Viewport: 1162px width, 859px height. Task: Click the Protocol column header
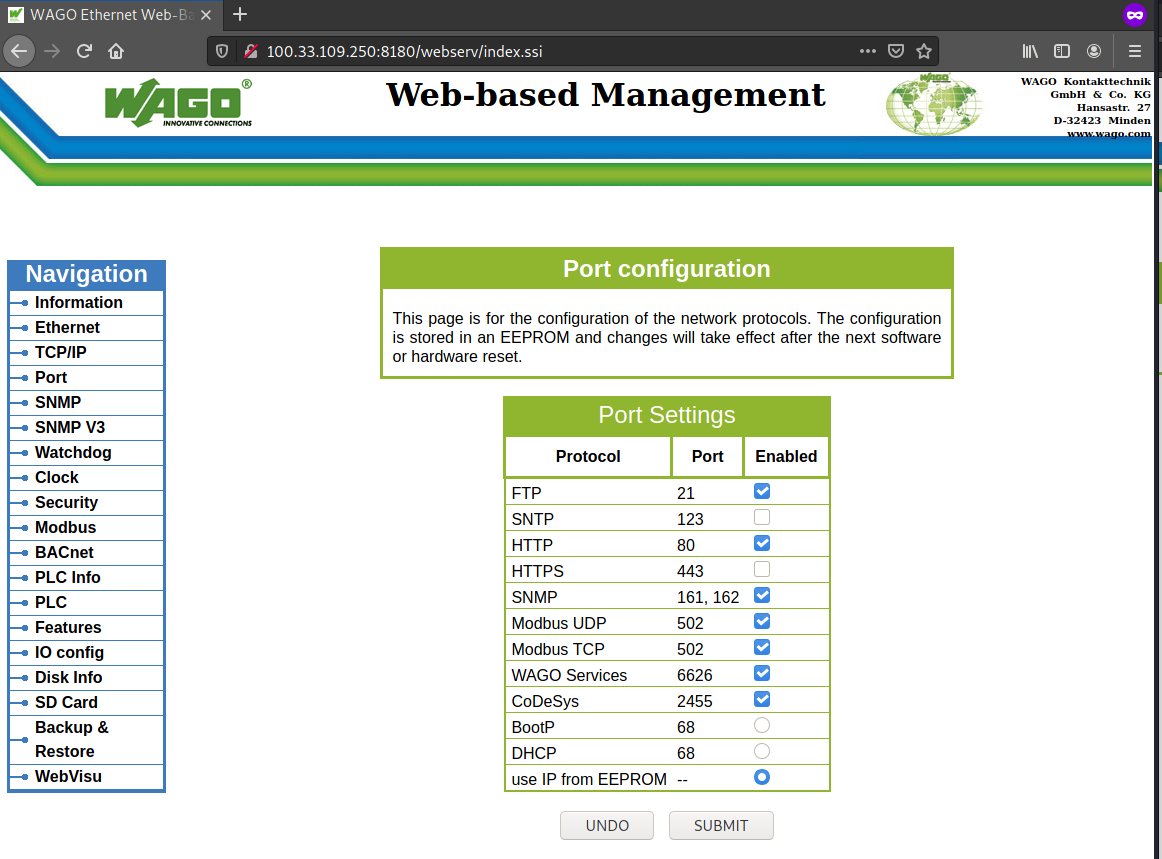(588, 457)
